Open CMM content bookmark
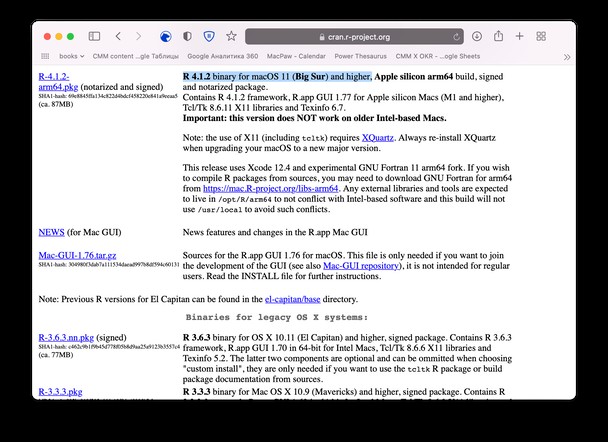 coord(135,56)
